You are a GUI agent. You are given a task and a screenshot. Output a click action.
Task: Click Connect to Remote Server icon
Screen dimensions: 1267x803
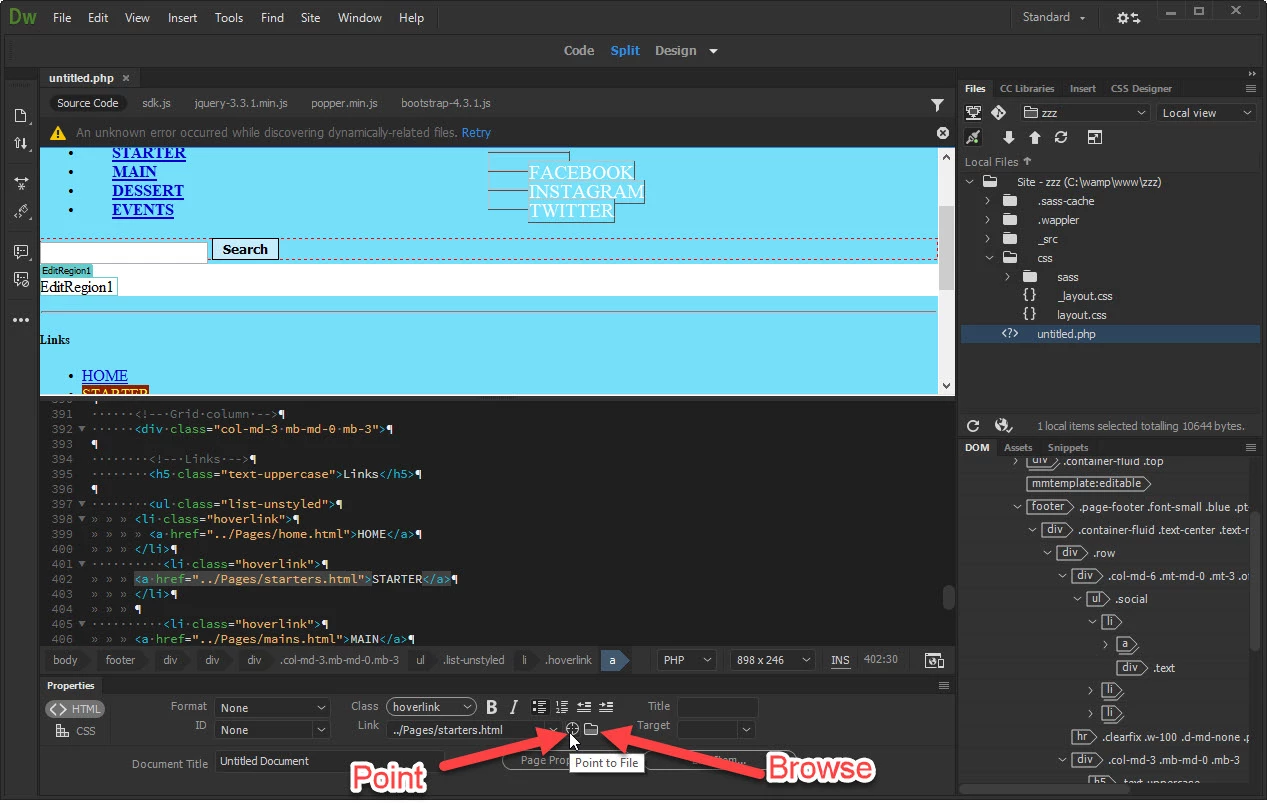pyautogui.click(x=973, y=113)
